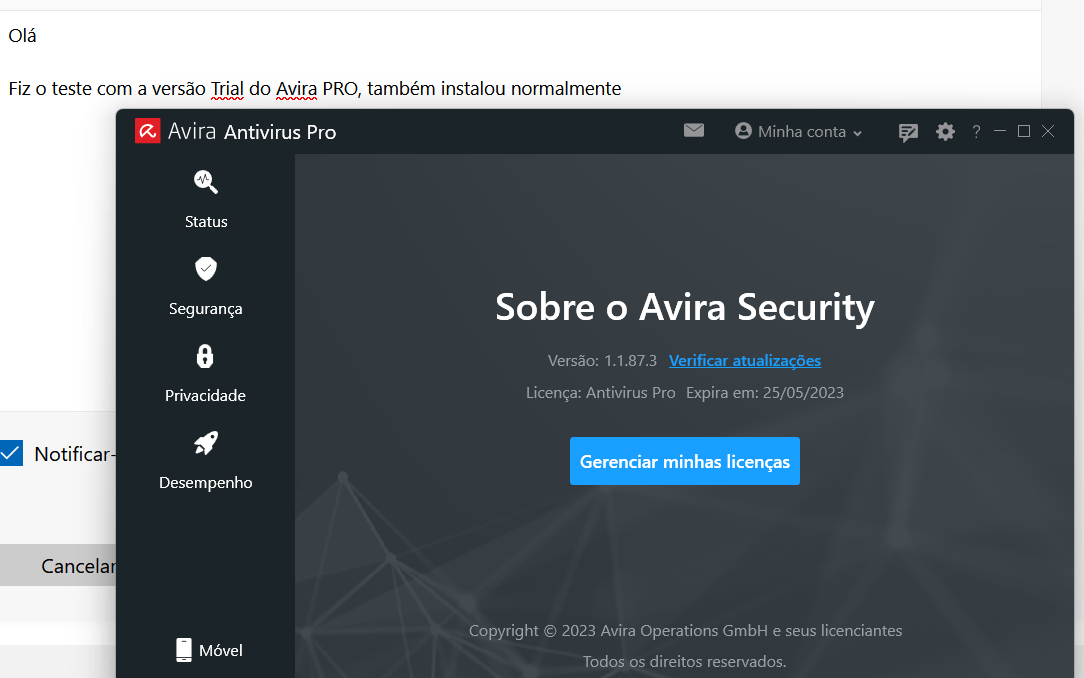This screenshot has width=1084, height=678.
Task: Open the Avira help question mark
Action: (x=976, y=131)
